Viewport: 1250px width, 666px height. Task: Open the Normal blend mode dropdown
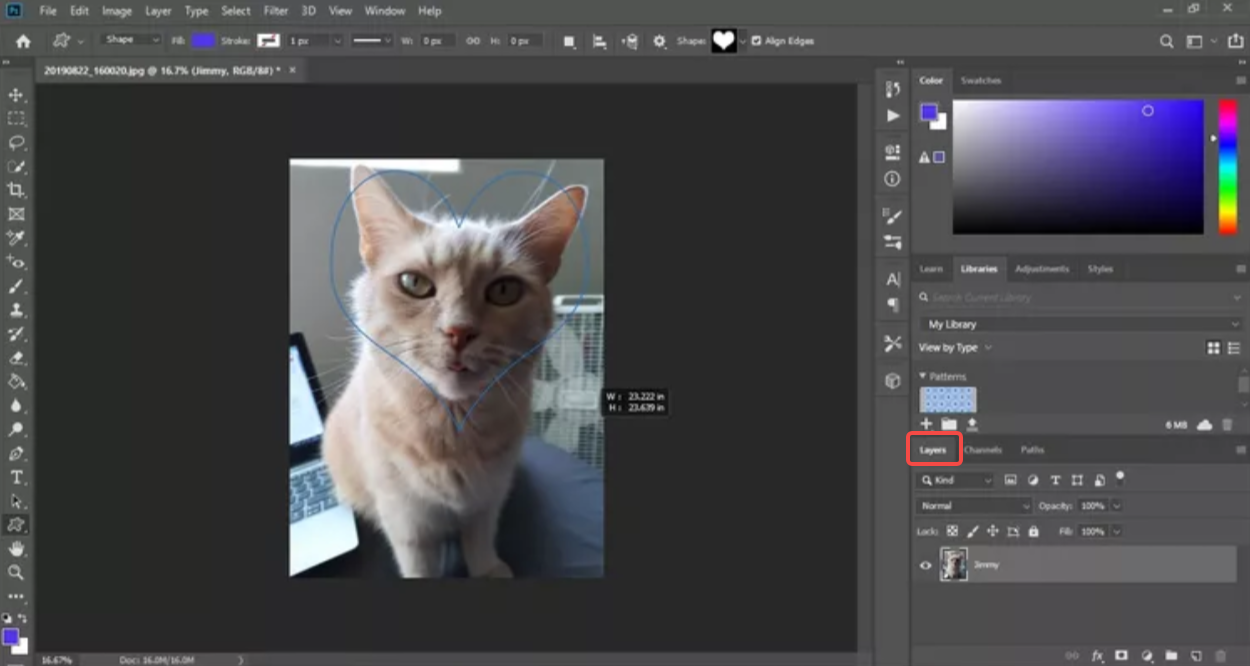[x=972, y=505]
